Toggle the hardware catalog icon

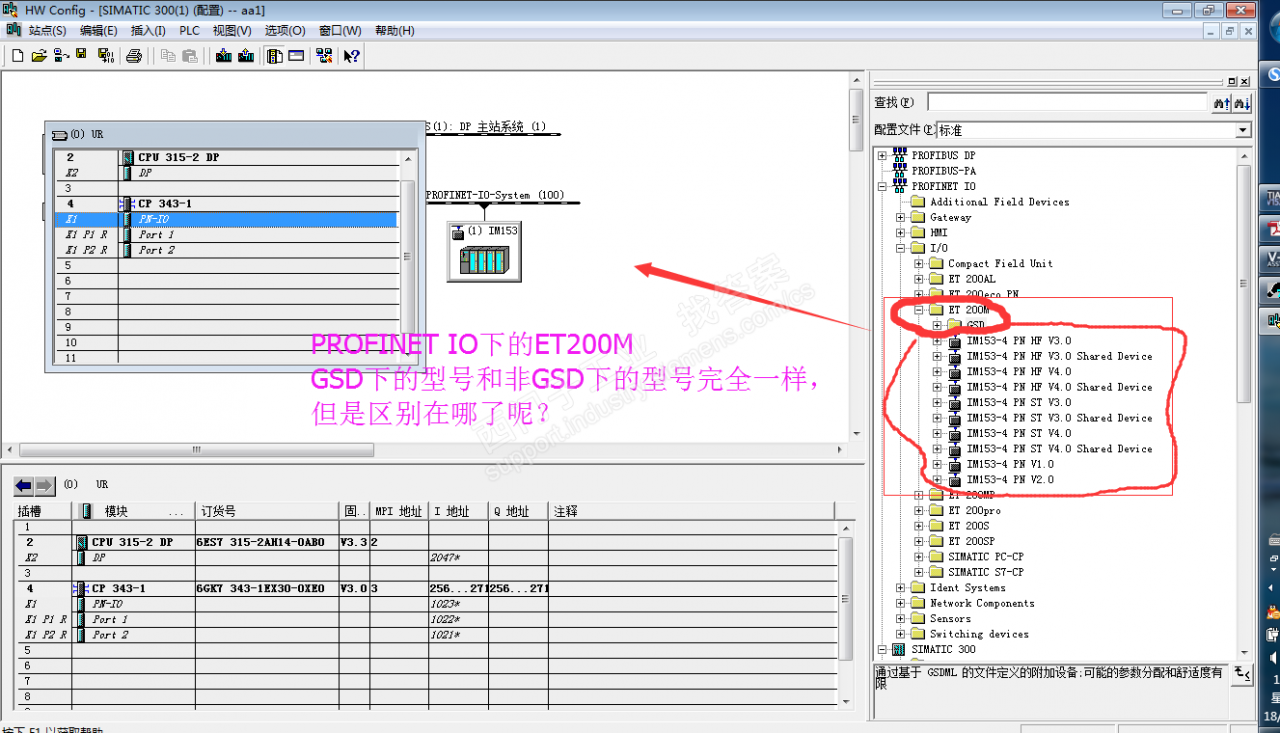[275, 56]
